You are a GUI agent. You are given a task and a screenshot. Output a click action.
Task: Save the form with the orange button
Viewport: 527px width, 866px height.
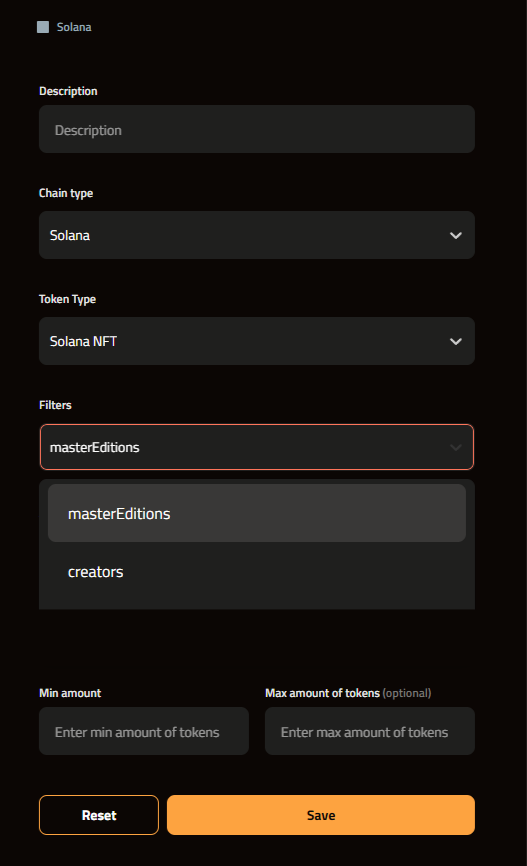coord(321,815)
